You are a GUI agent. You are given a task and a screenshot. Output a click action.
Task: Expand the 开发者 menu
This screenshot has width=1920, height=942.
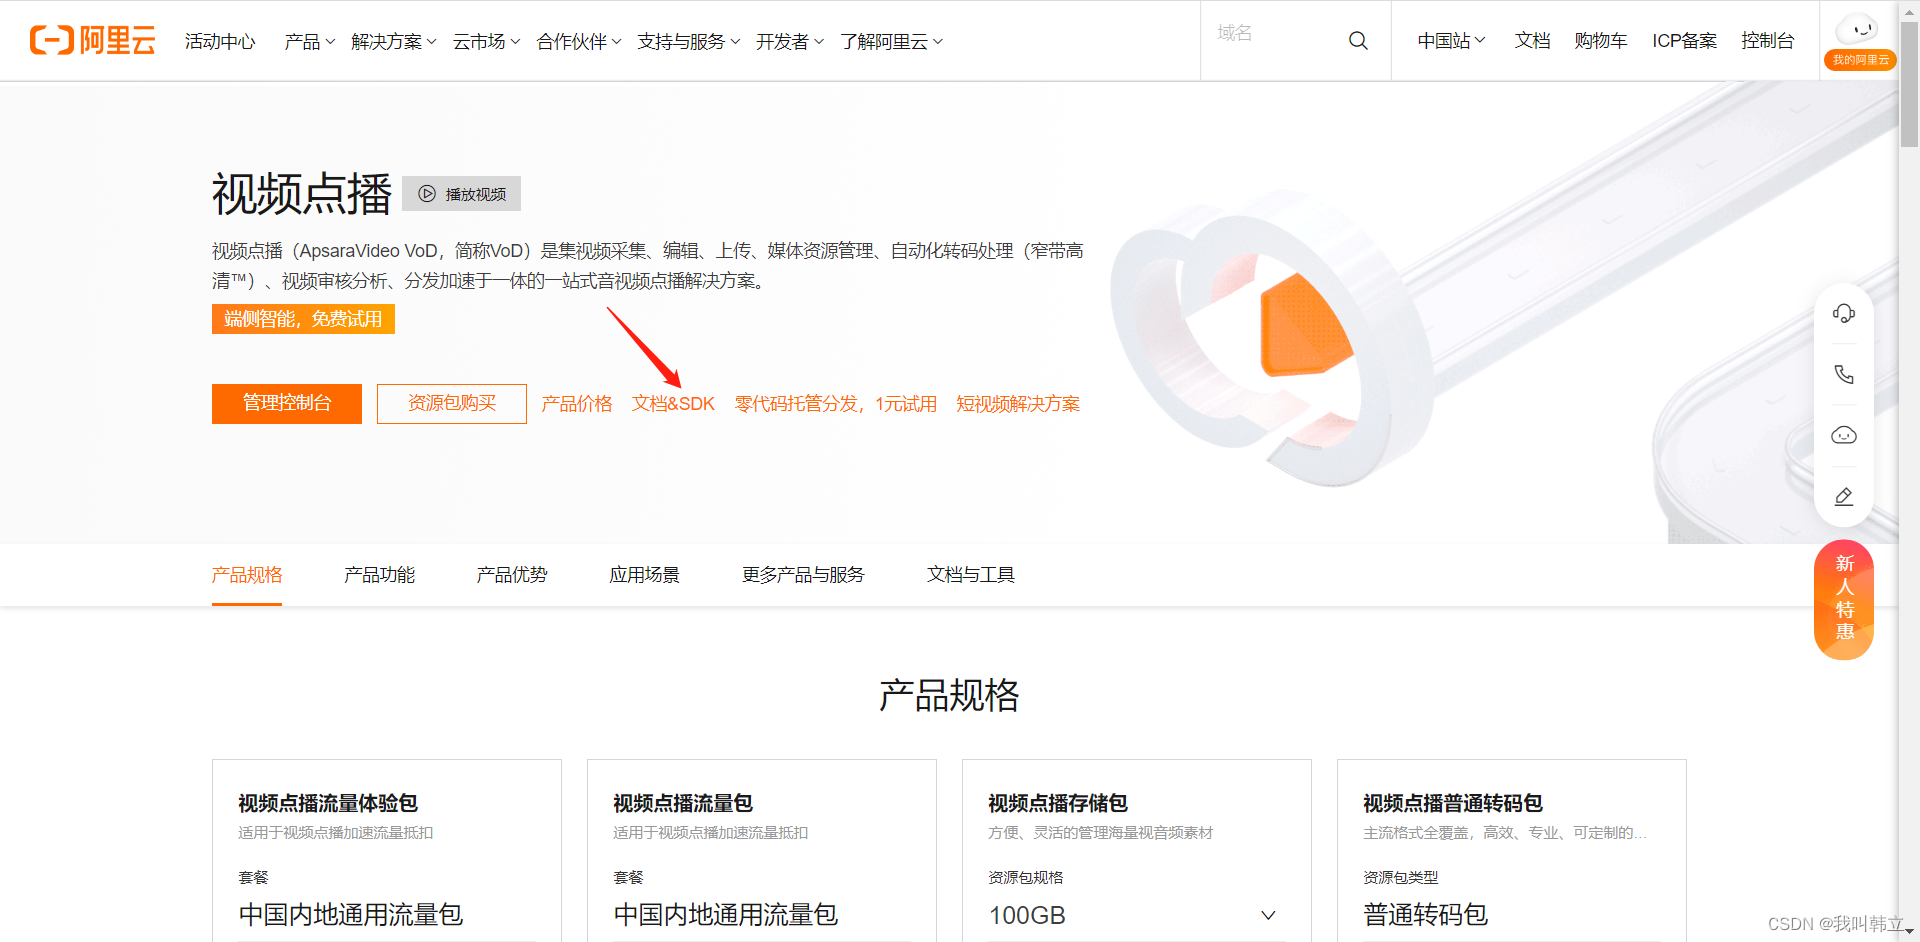pyautogui.click(x=790, y=41)
